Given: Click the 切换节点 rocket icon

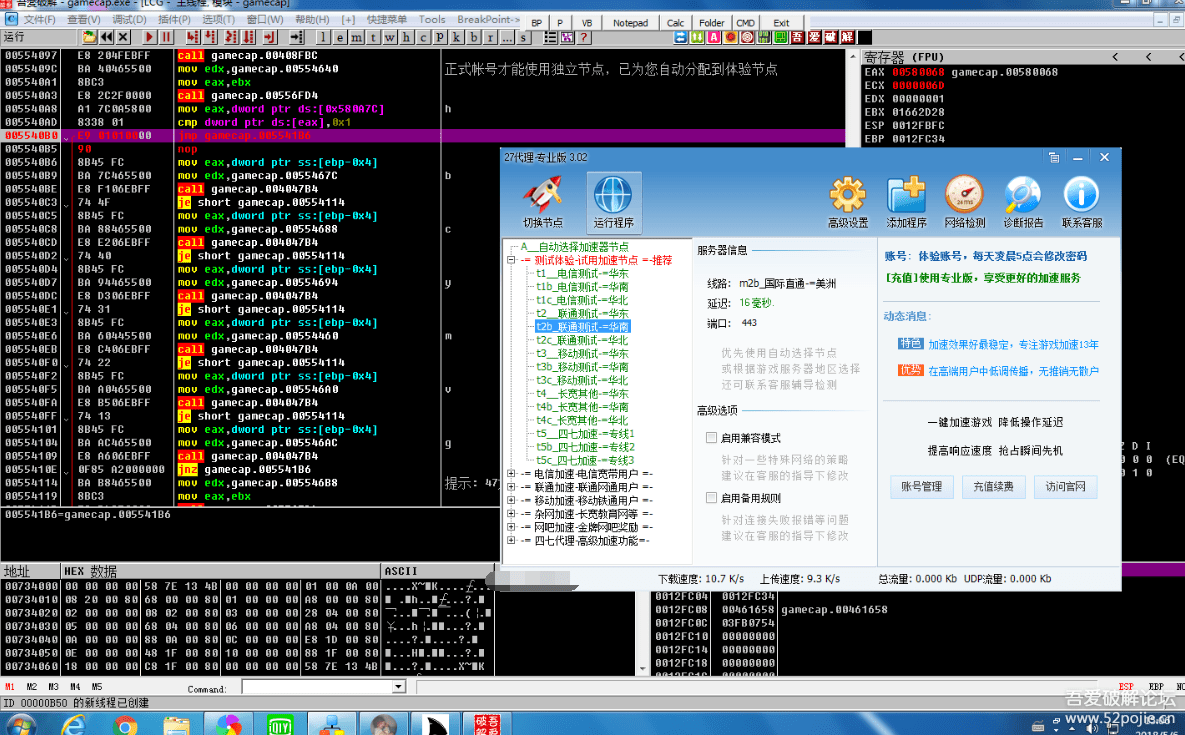Looking at the screenshot, I should [543, 201].
